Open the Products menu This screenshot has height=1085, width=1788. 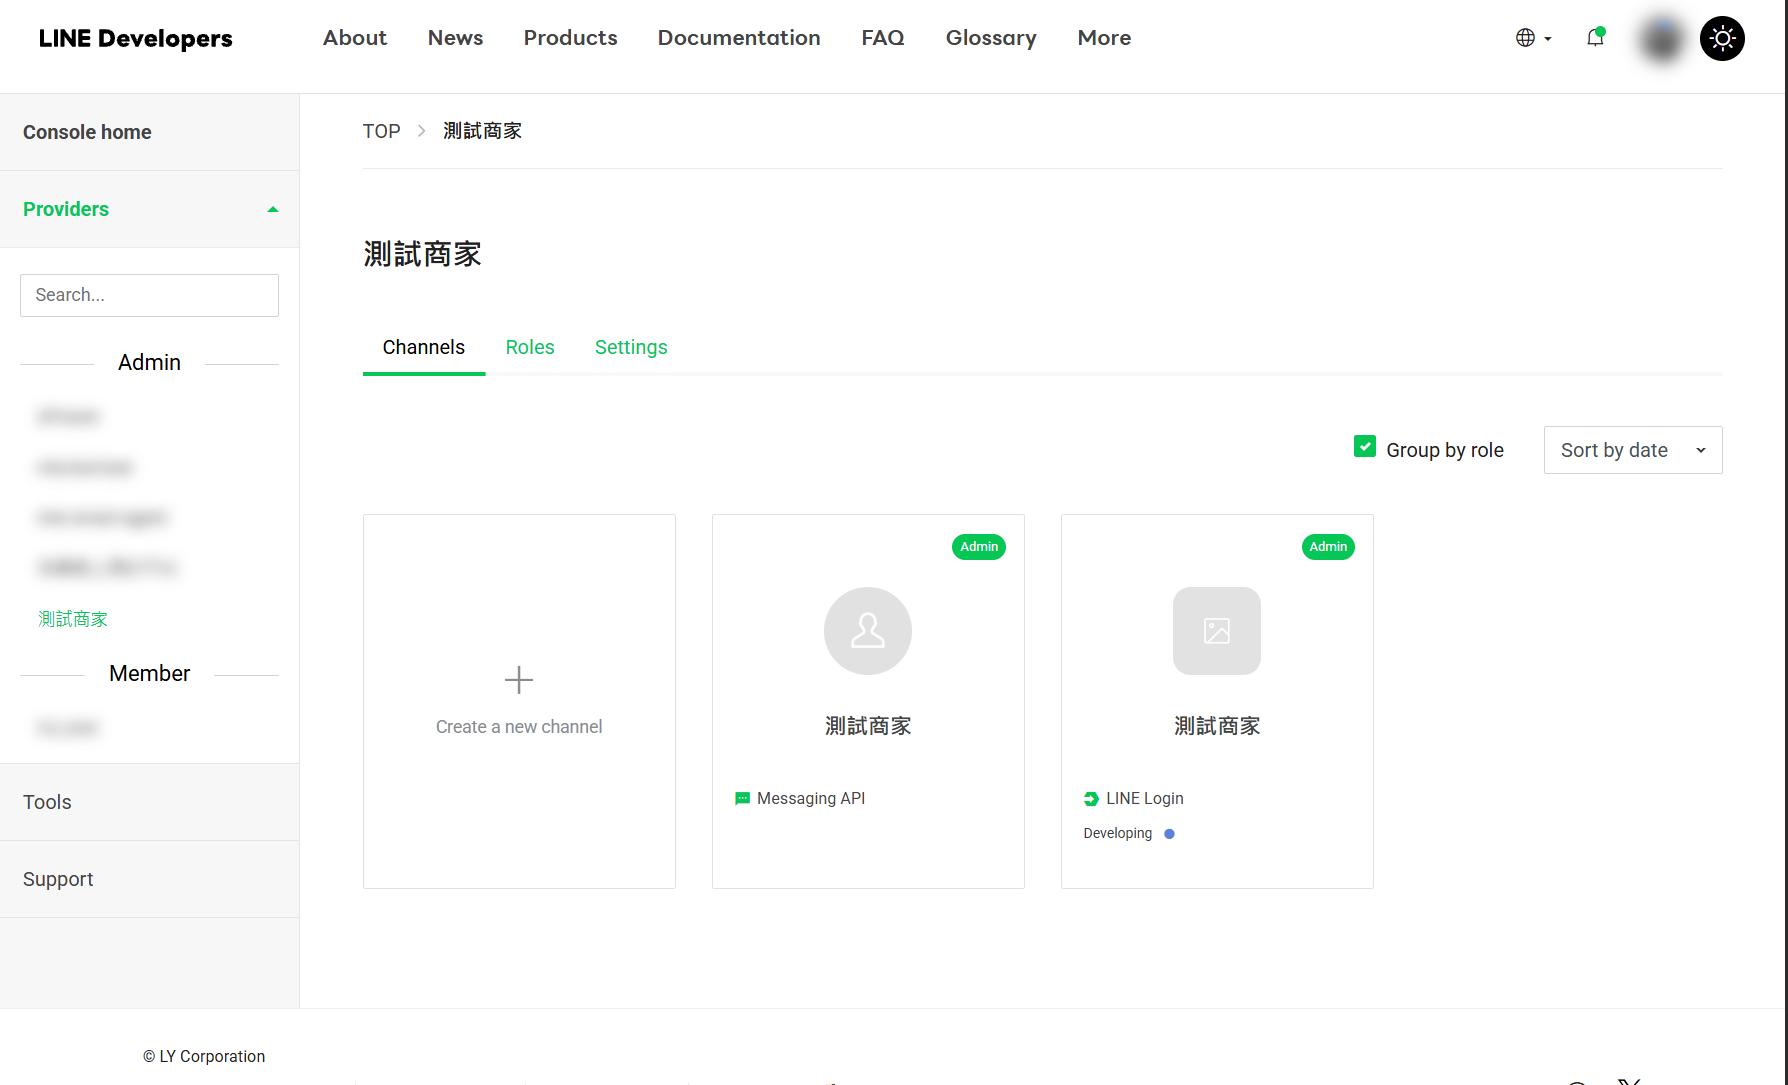571,38
